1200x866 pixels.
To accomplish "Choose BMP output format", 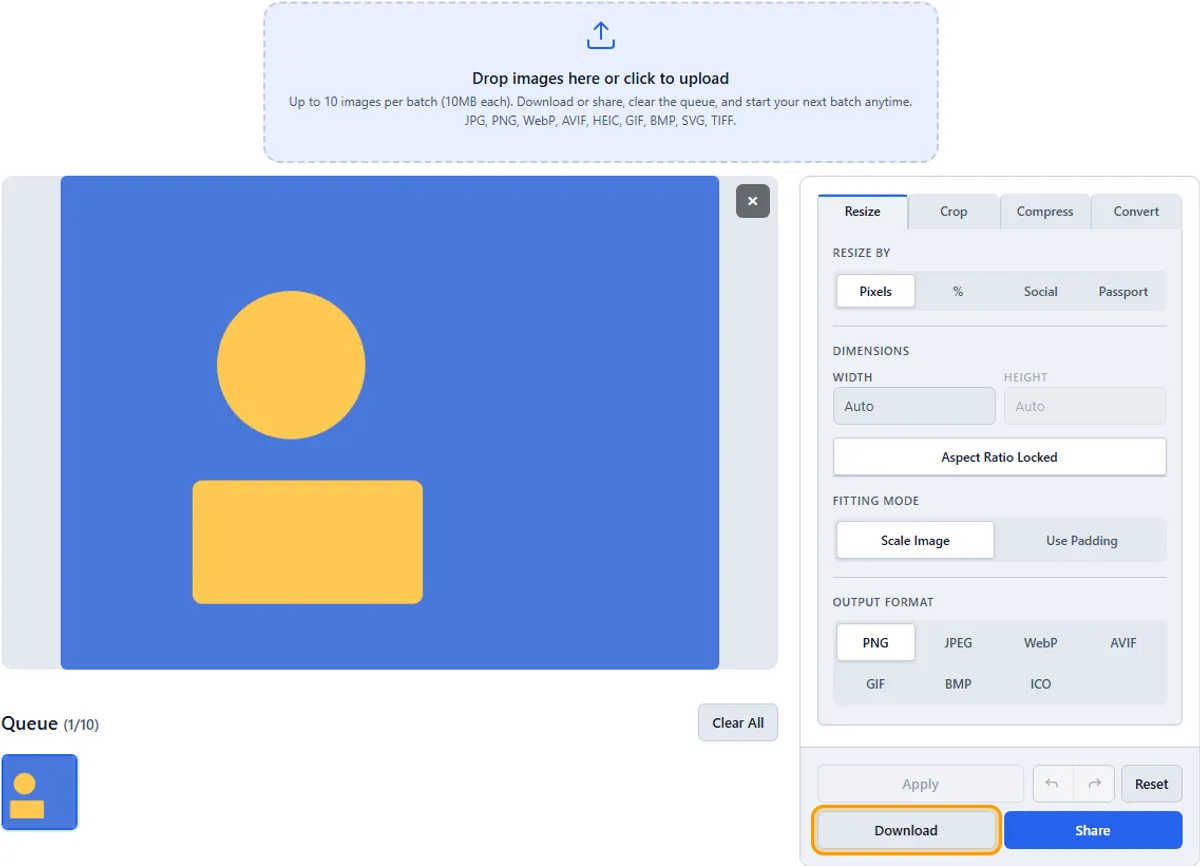I will [x=958, y=684].
